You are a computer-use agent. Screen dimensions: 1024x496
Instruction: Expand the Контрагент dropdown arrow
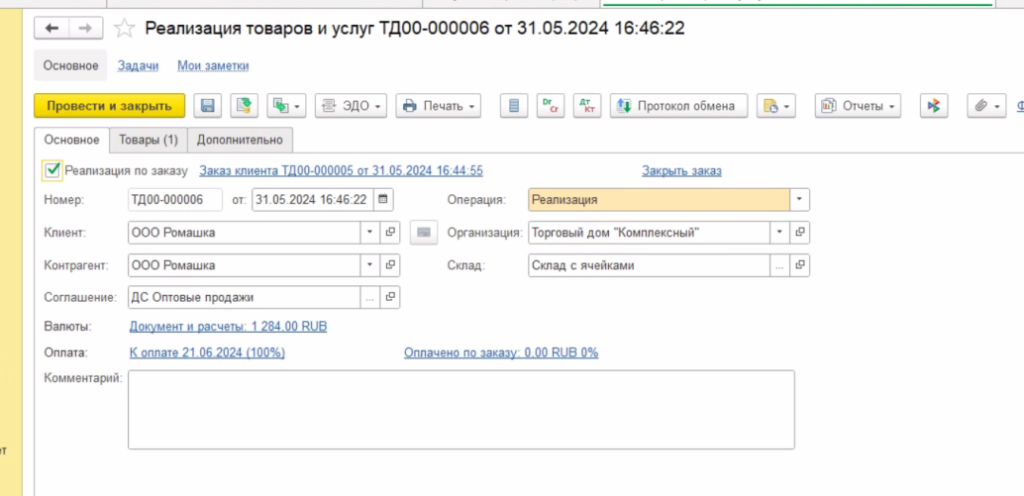tap(370, 266)
